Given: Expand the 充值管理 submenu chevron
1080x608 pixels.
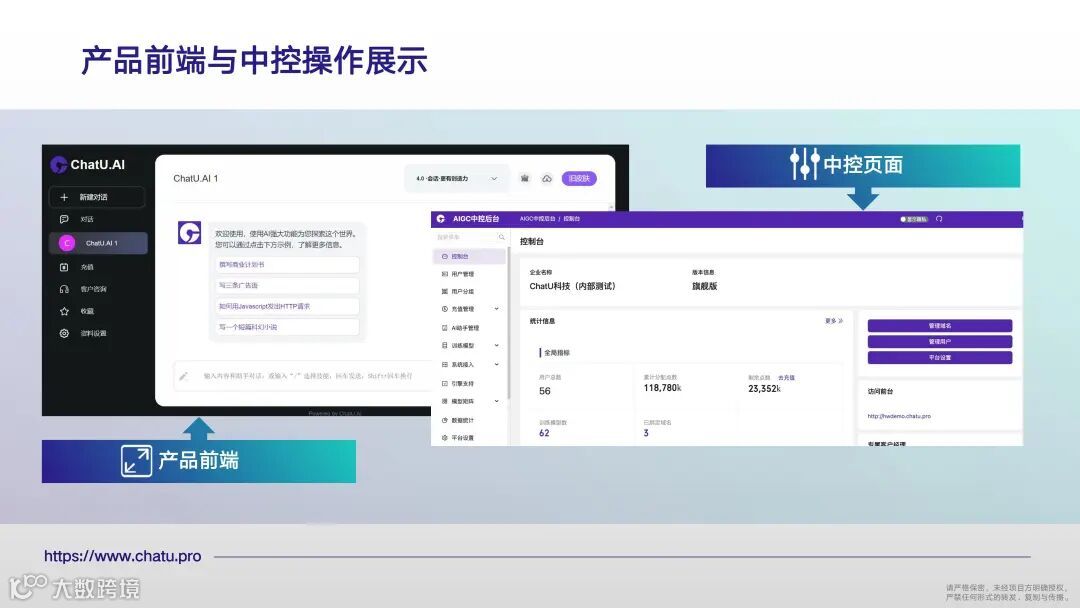Looking at the screenshot, I should (x=497, y=309).
